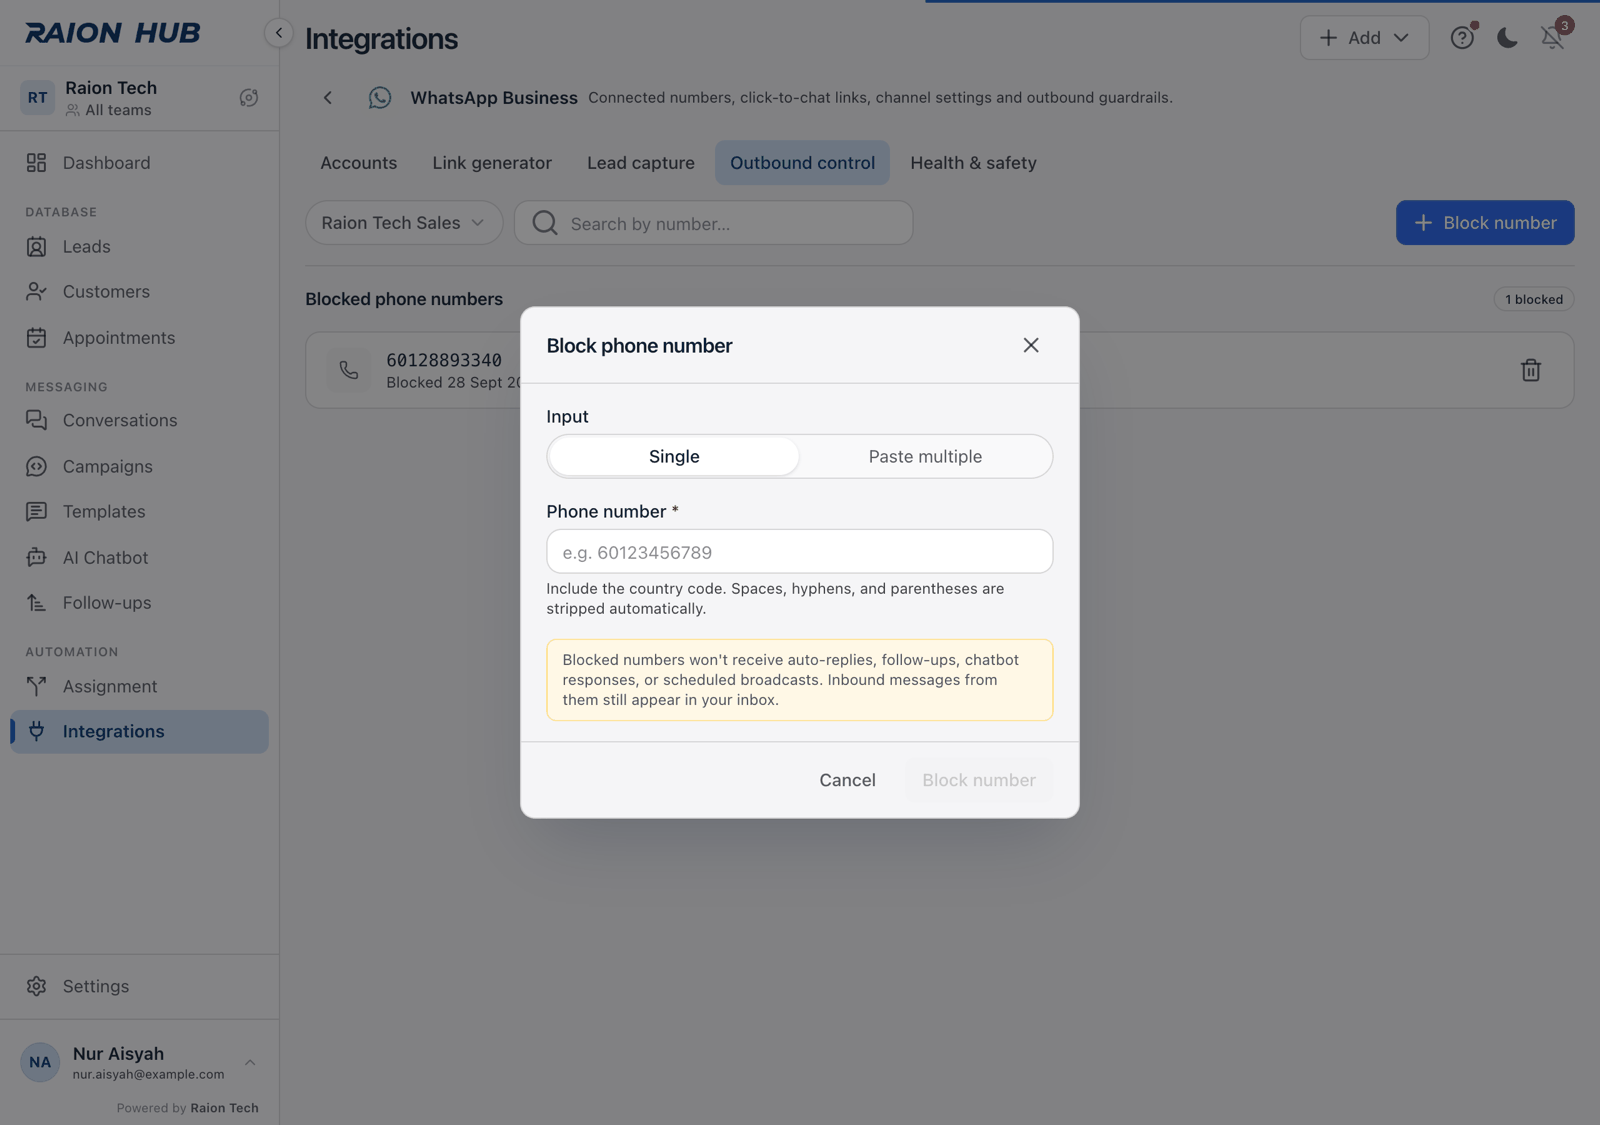Follow the Raion Tech link in the footer

[x=224, y=1108]
